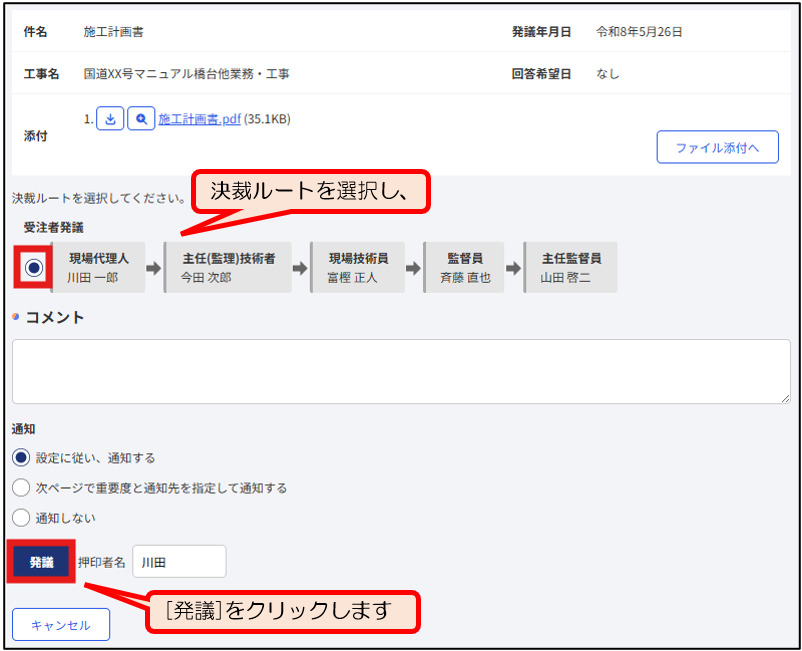
Task: Click the 国道XX号マニュアル橋台他業務・工事 project name
Action: [x=186, y=74]
